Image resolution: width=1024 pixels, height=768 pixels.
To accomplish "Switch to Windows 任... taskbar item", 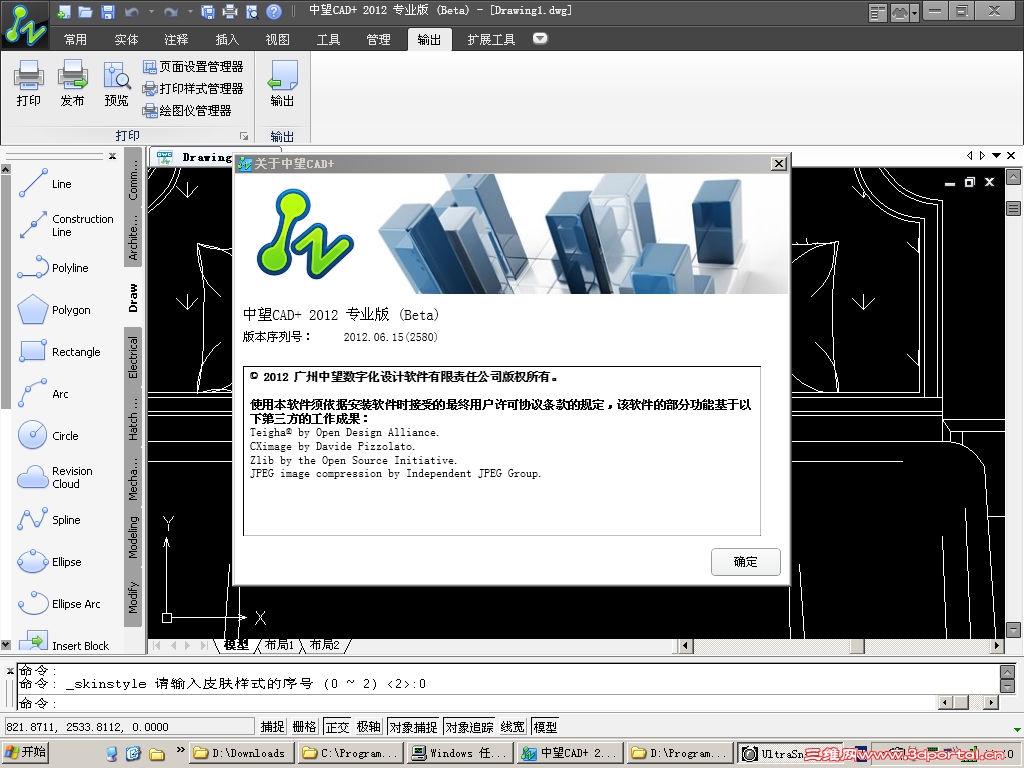I will click(460, 753).
